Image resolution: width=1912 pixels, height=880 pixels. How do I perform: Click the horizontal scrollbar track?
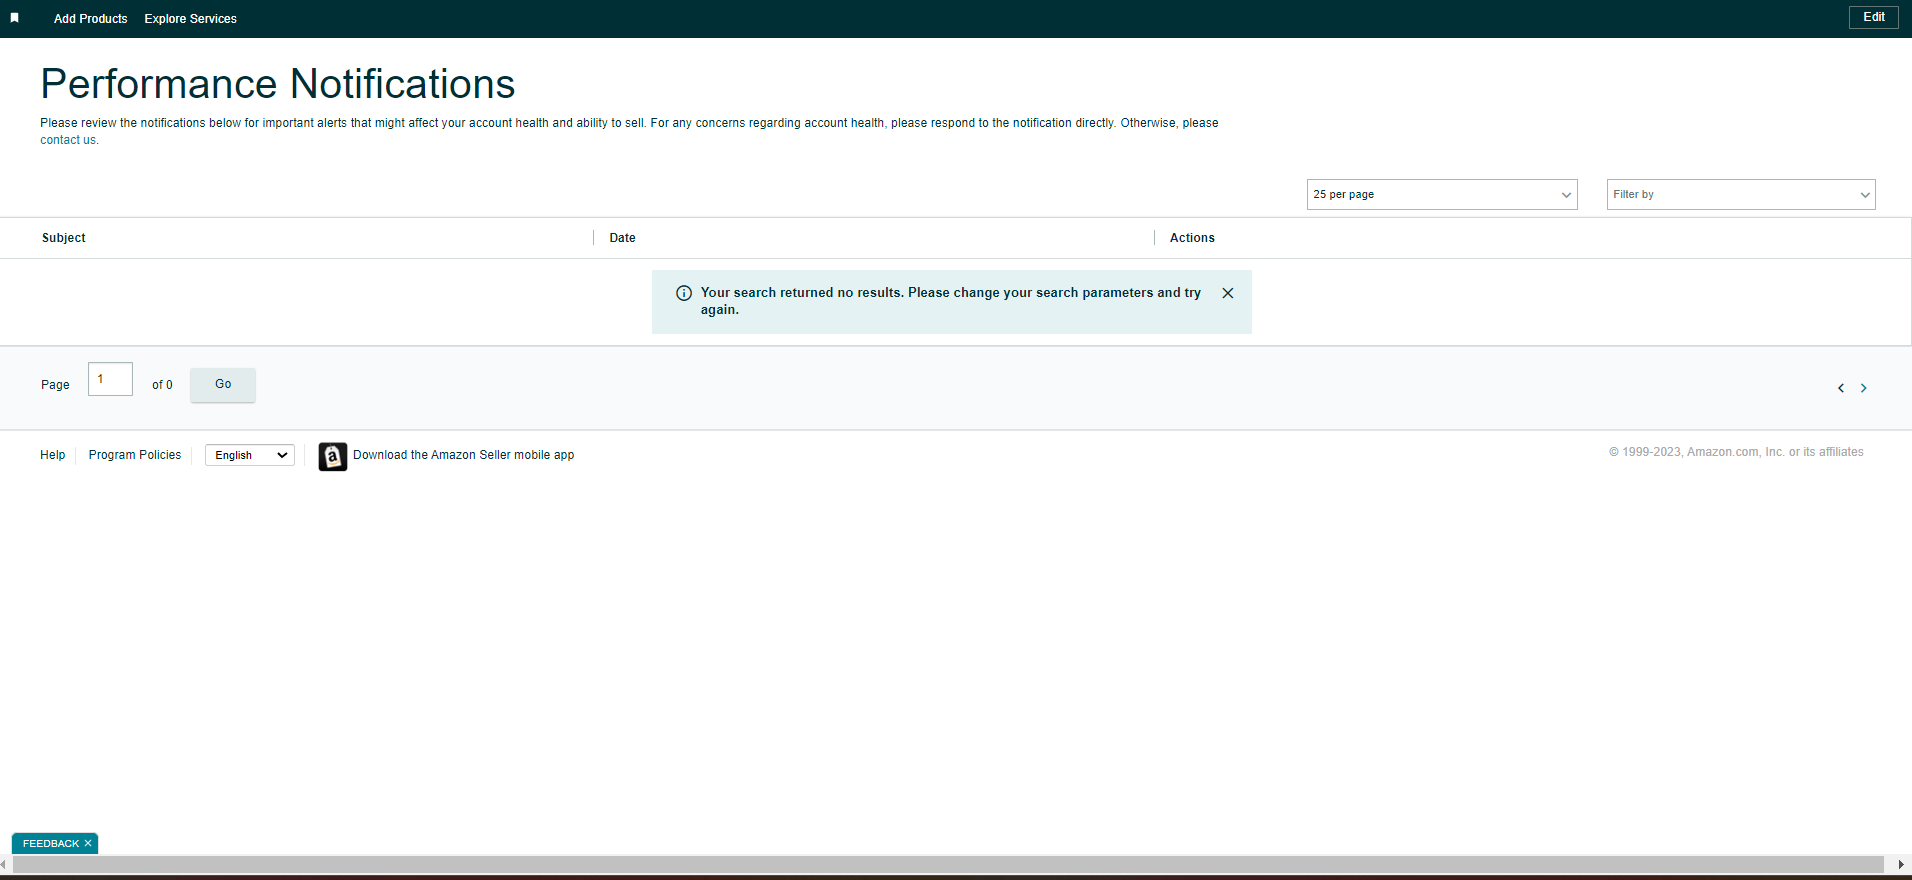click(x=948, y=865)
